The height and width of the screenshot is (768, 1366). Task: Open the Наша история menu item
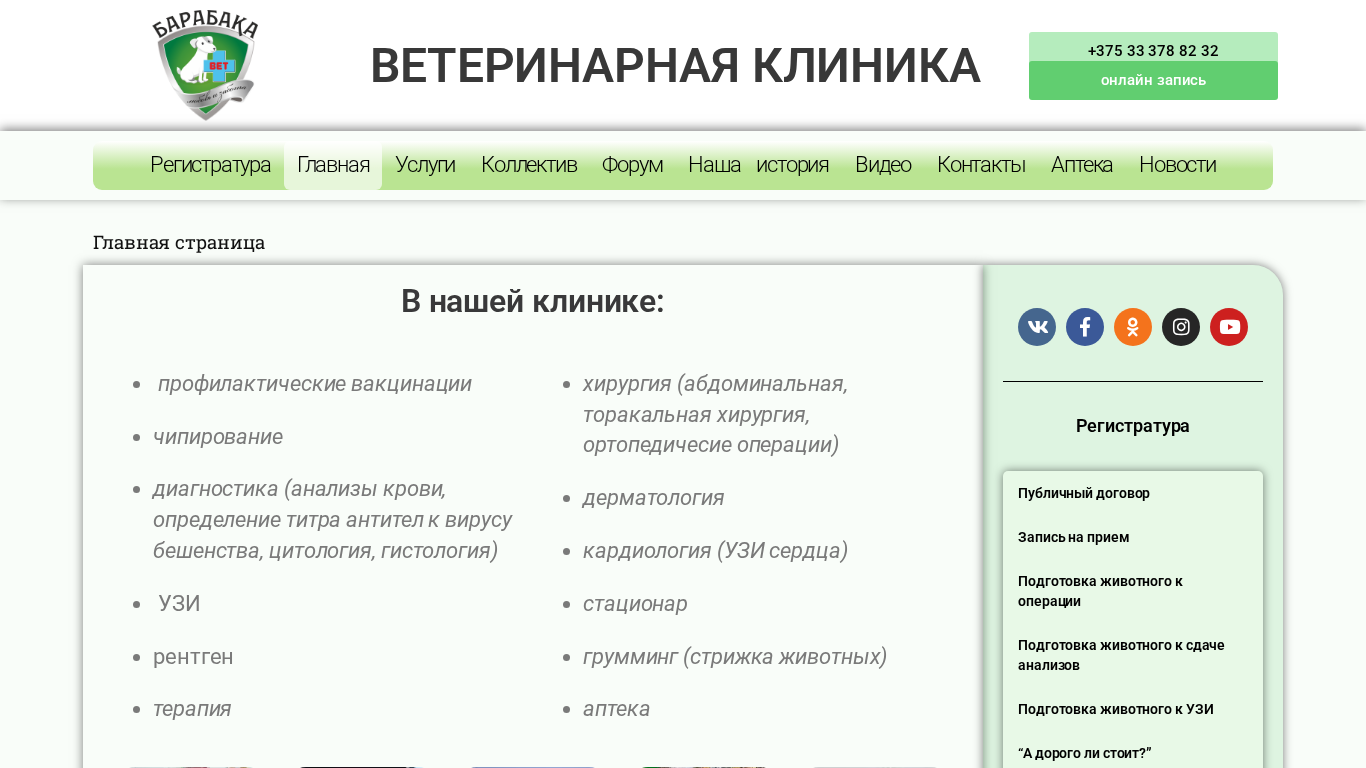coord(758,165)
